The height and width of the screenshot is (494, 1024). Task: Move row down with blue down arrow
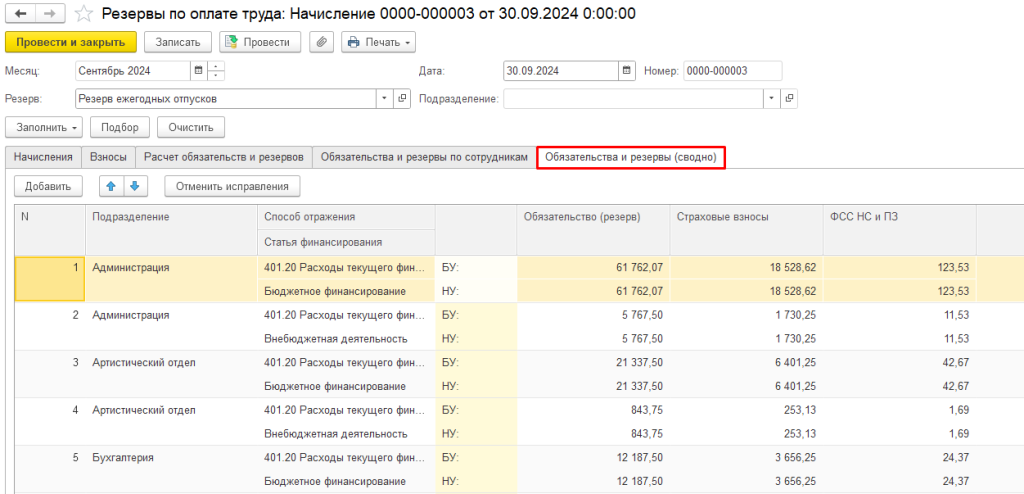point(135,186)
